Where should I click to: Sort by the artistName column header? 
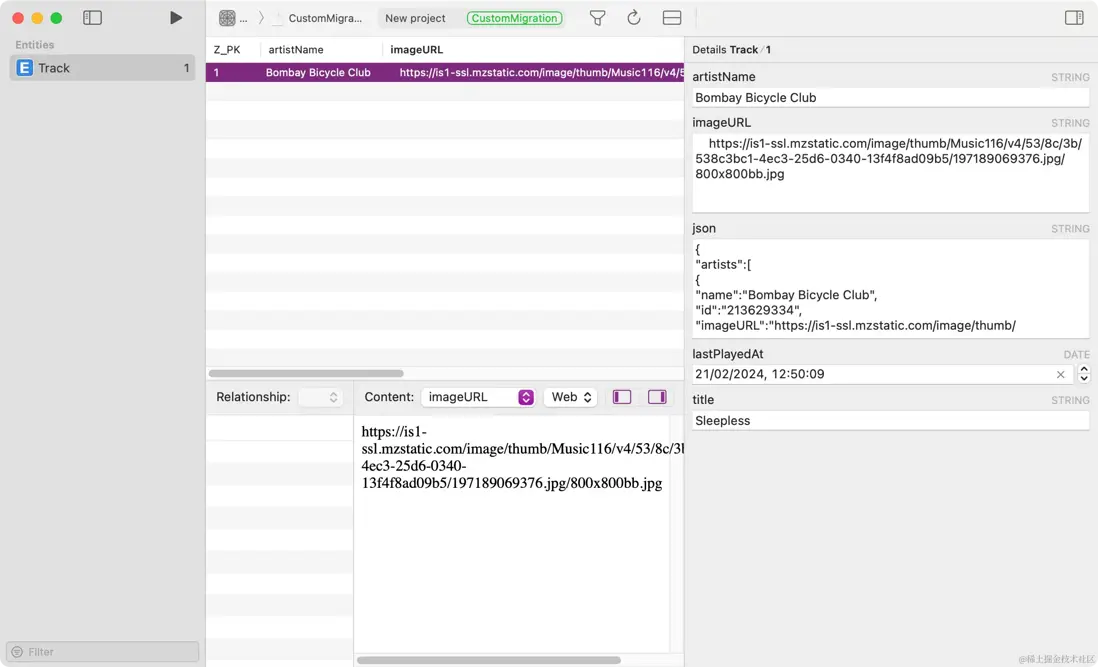[296, 49]
